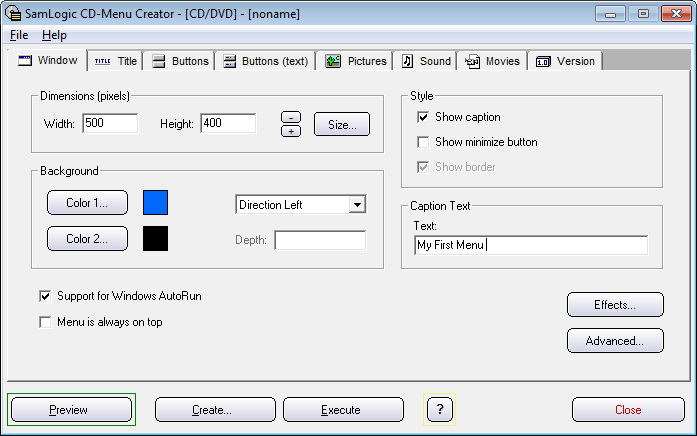Open the Help menu
The width and height of the screenshot is (697, 436).
pyautogui.click(x=54, y=35)
